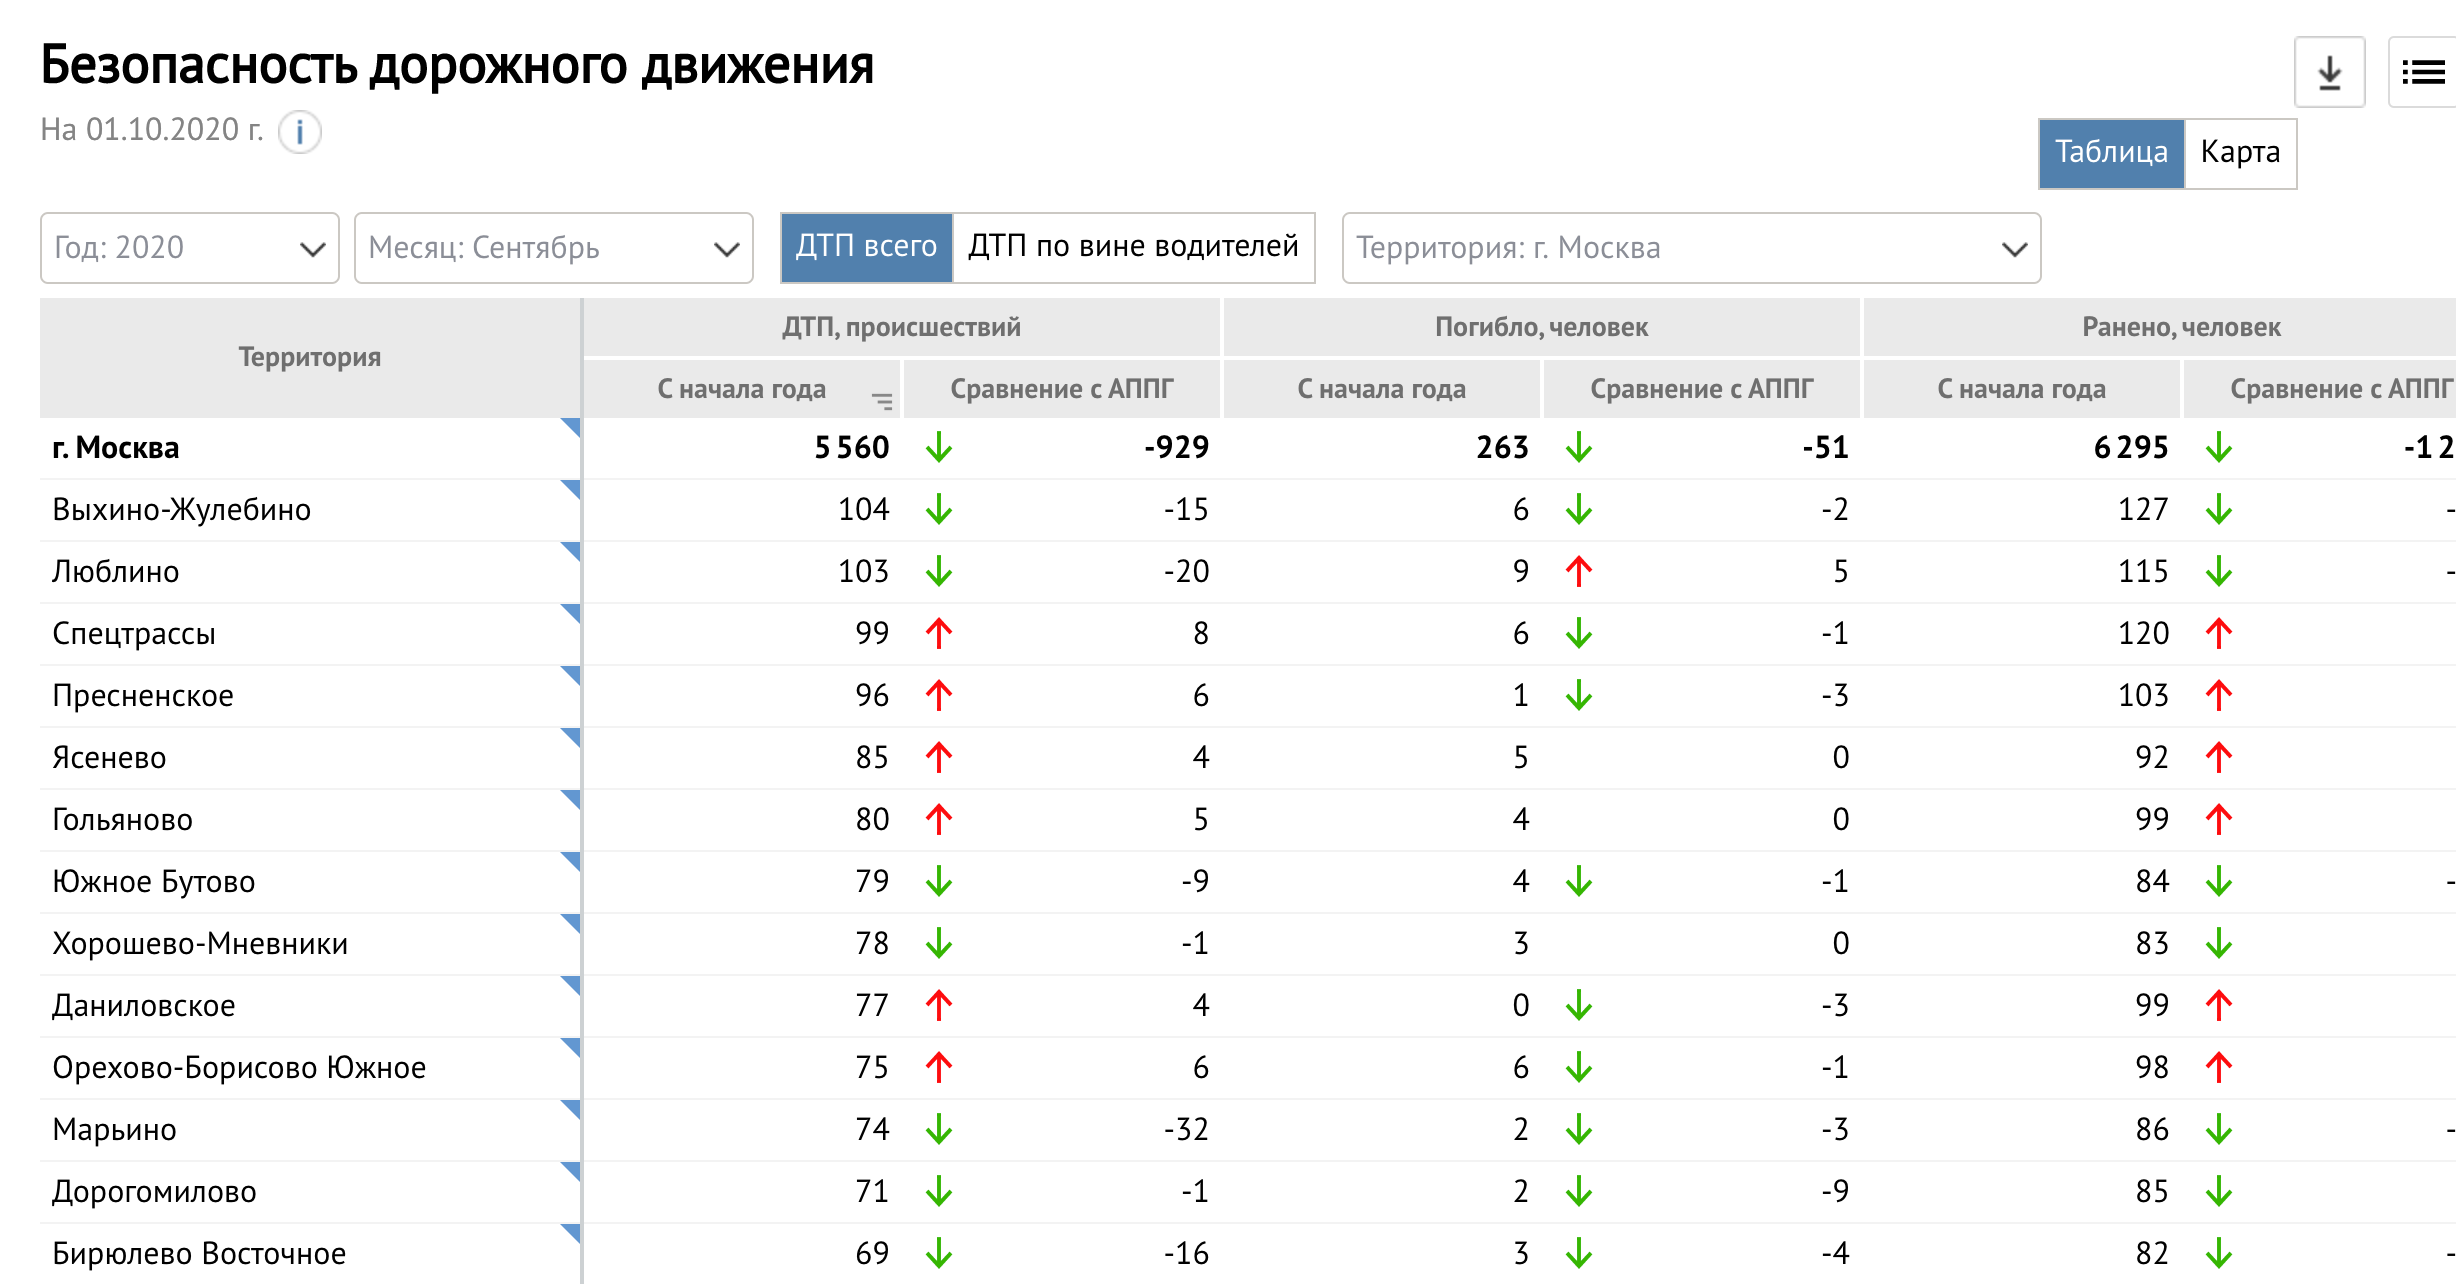Click the download arrow icon
This screenshot has width=2456, height=1284.
[2329, 72]
